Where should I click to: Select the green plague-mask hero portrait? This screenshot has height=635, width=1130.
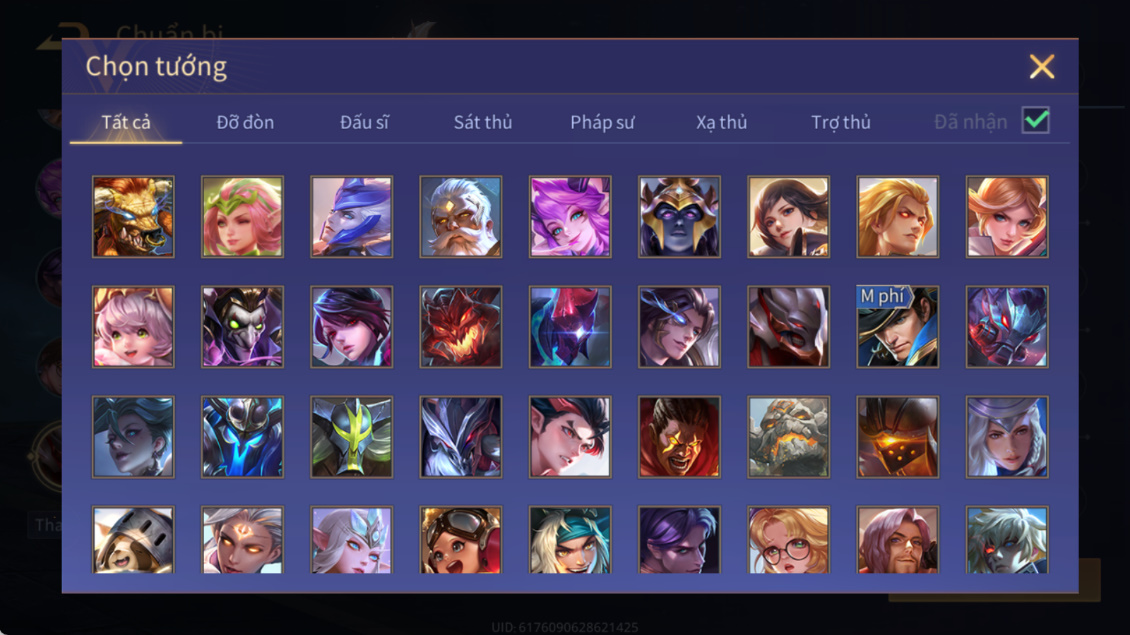[242, 327]
